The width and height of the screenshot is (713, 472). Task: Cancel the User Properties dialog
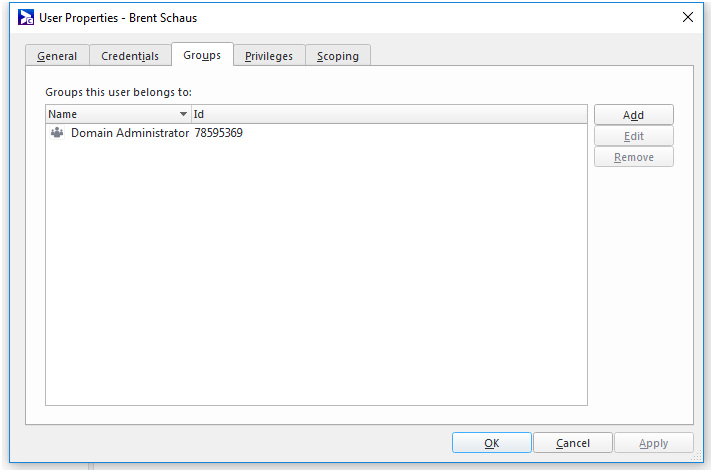(x=572, y=443)
